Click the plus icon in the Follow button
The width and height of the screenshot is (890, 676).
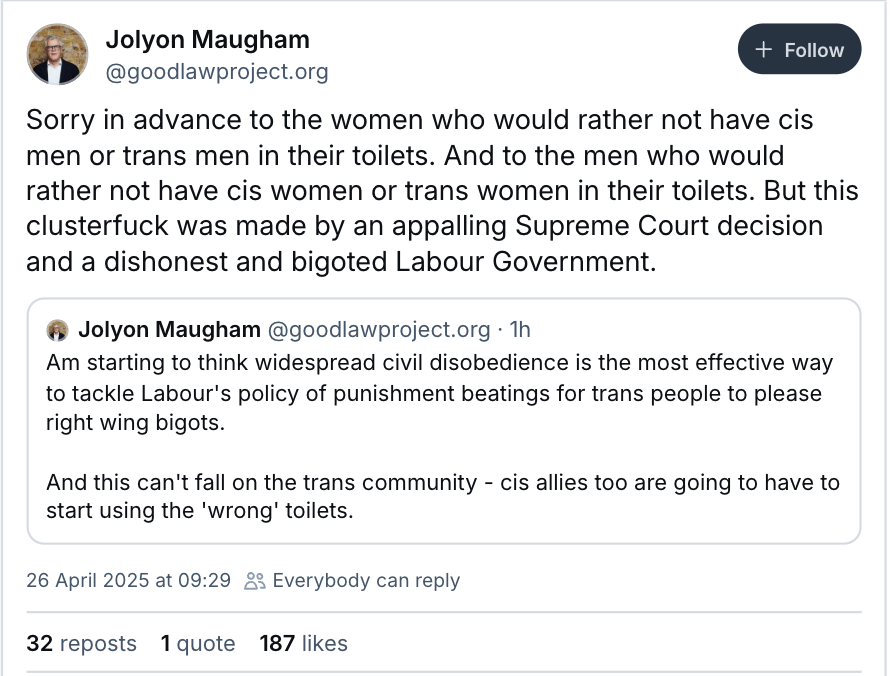pyautogui.click(x=764, y=50)
